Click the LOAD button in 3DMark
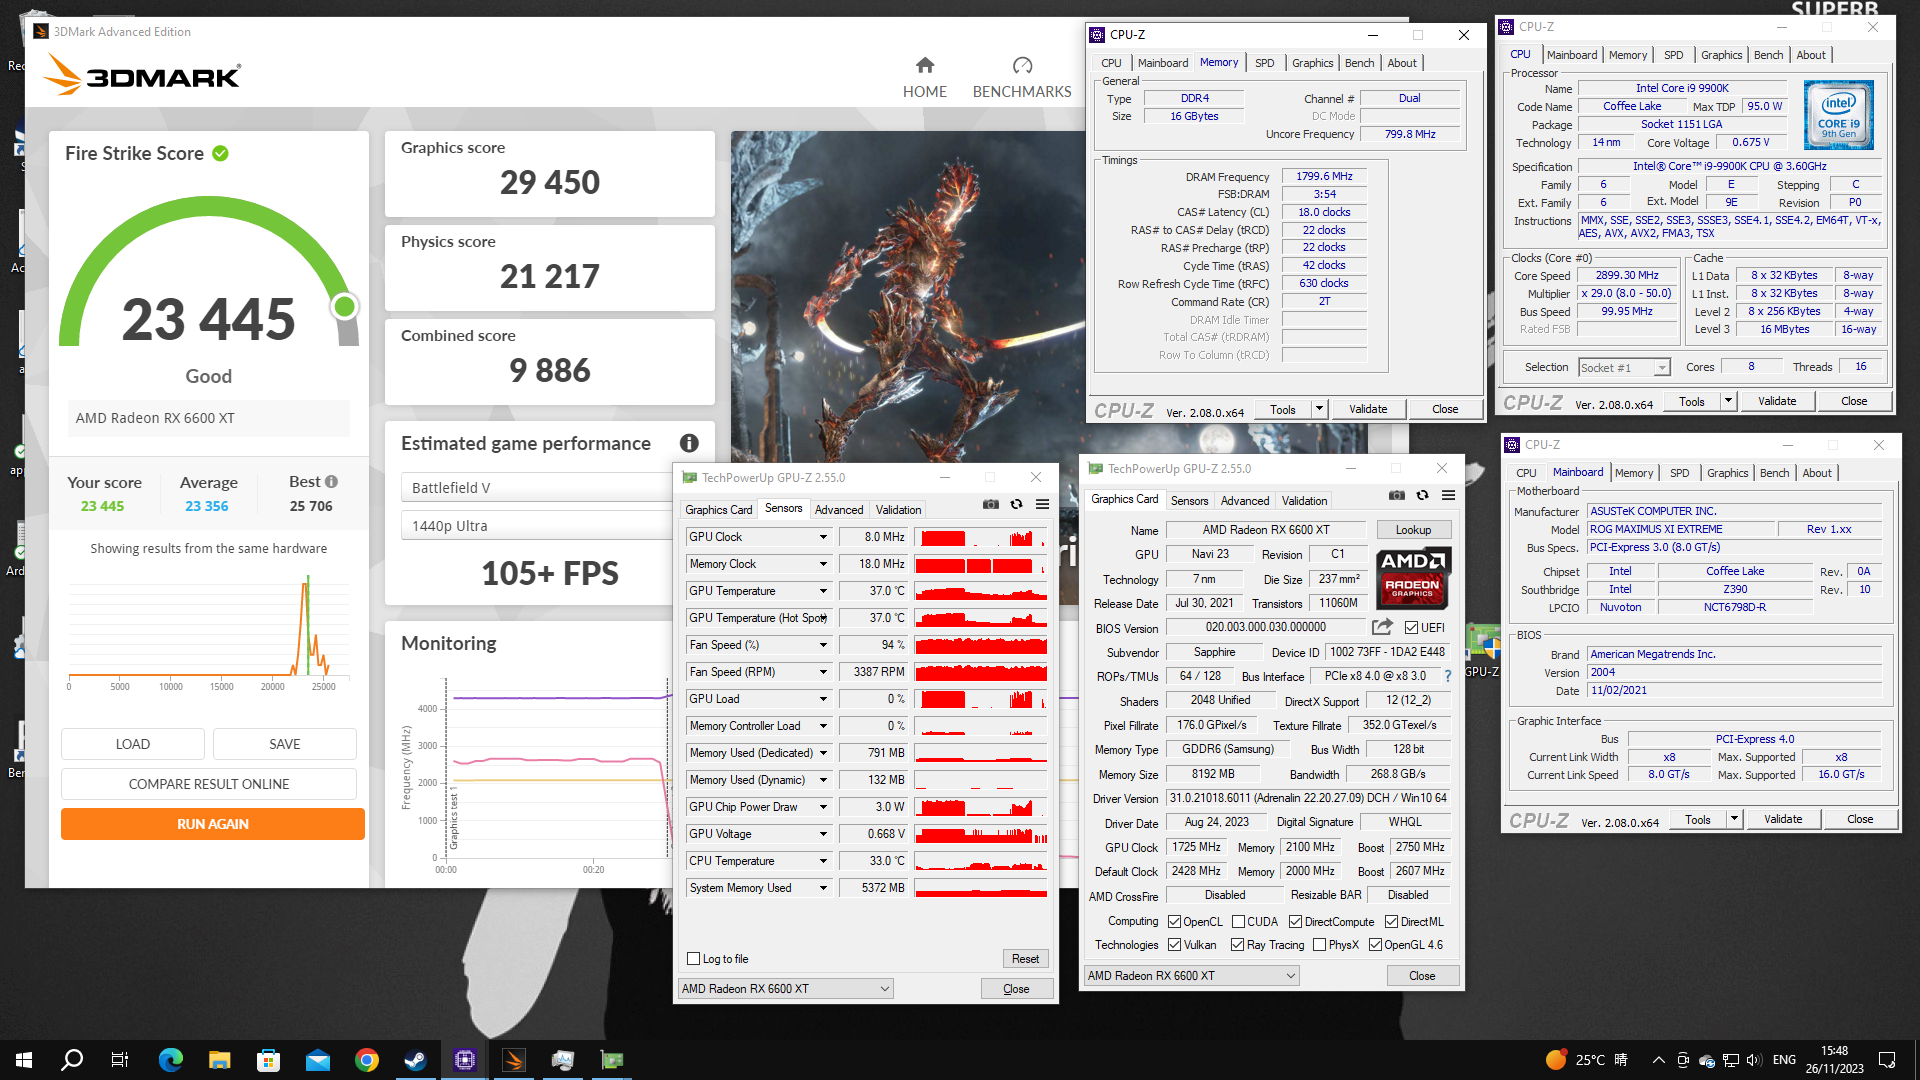1920x1080 pixels. (133, 744)
